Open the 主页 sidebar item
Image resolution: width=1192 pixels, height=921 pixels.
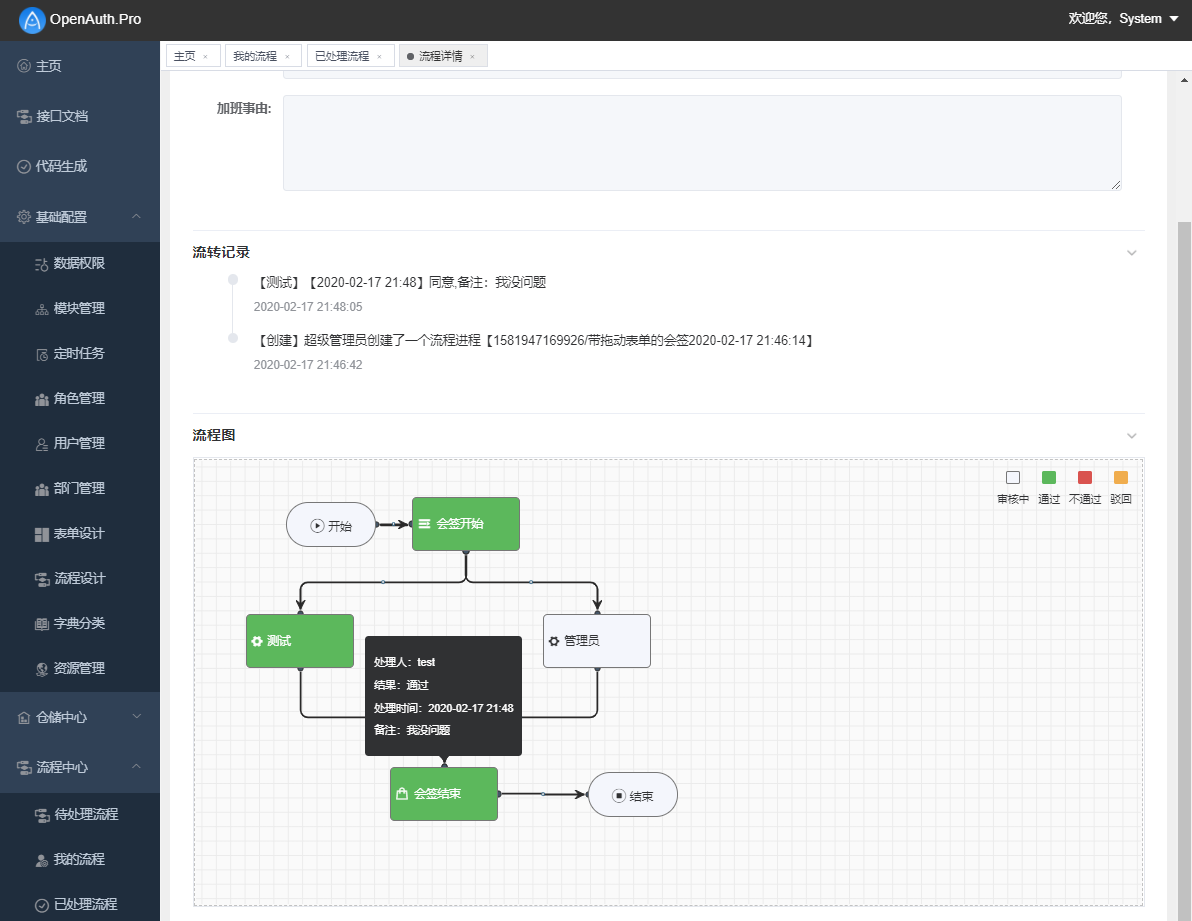(80, 66)
